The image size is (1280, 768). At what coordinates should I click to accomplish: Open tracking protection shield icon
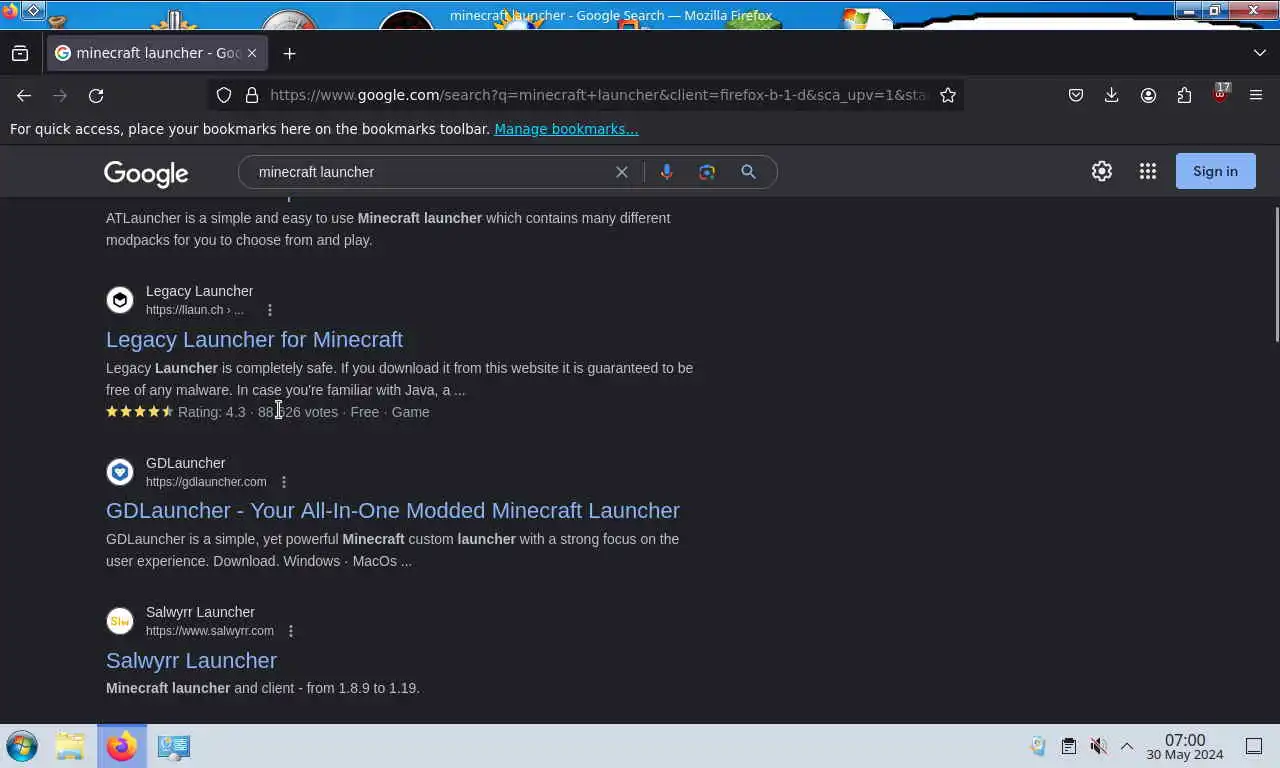[224, 95]
